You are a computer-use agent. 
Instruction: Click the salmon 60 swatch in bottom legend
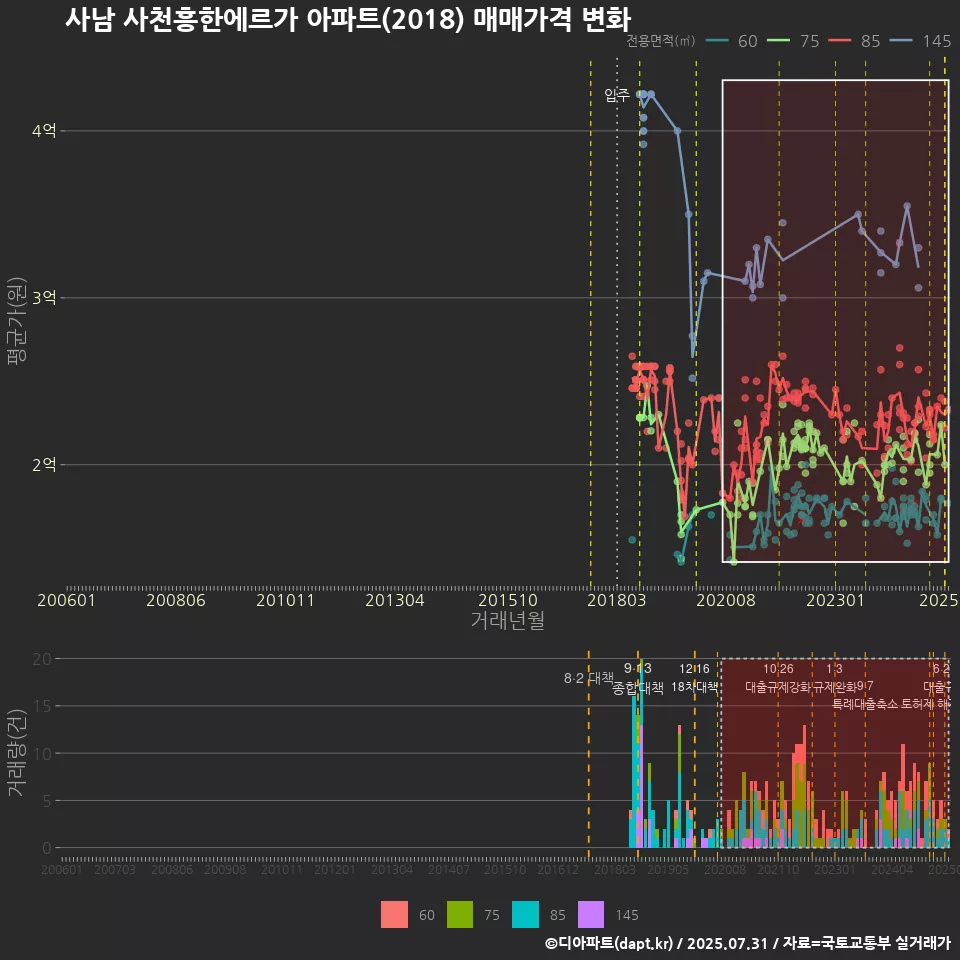[394, 914]
